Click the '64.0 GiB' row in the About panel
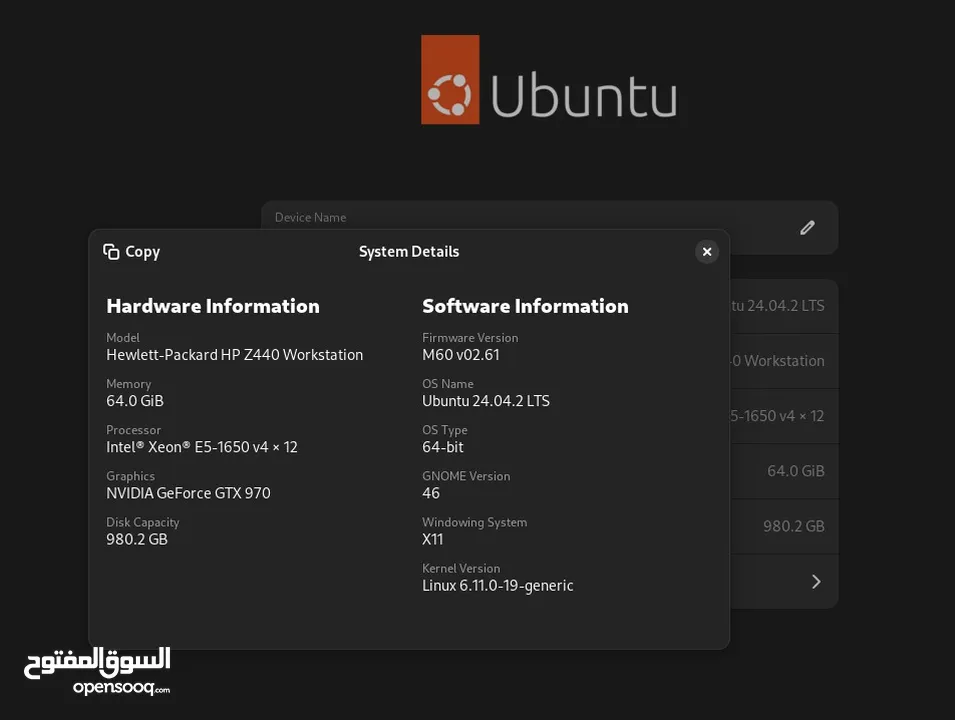Viewport: 955px width, 720px height. click(784, 471)
